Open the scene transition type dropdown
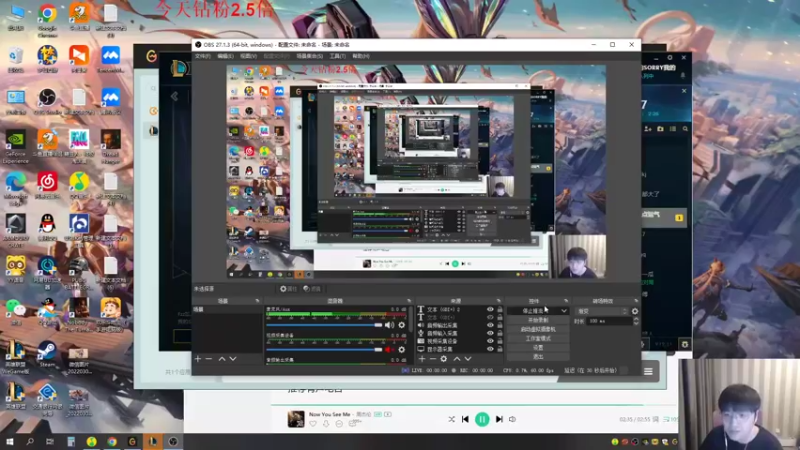 [602, 311]
